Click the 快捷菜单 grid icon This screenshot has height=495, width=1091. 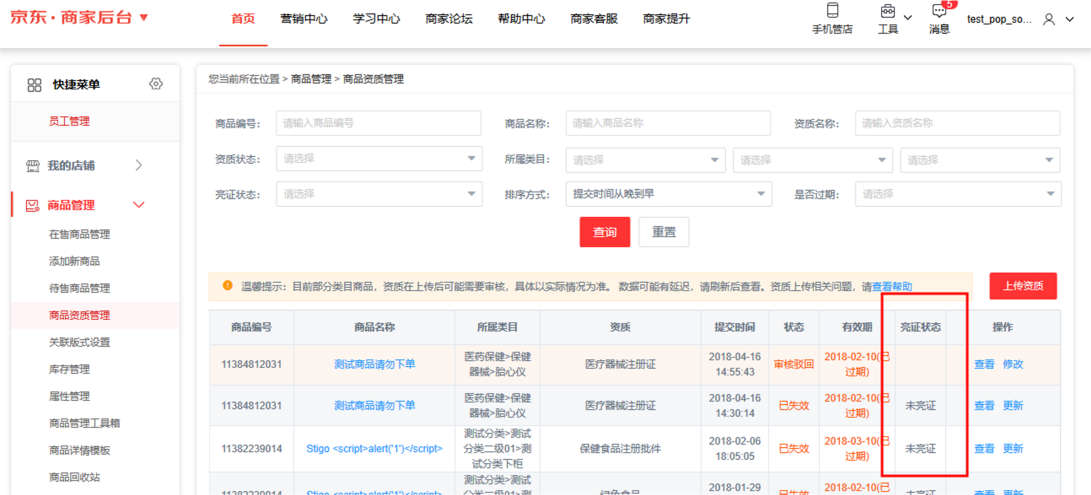pyautogui.click(x=34, y=85)
